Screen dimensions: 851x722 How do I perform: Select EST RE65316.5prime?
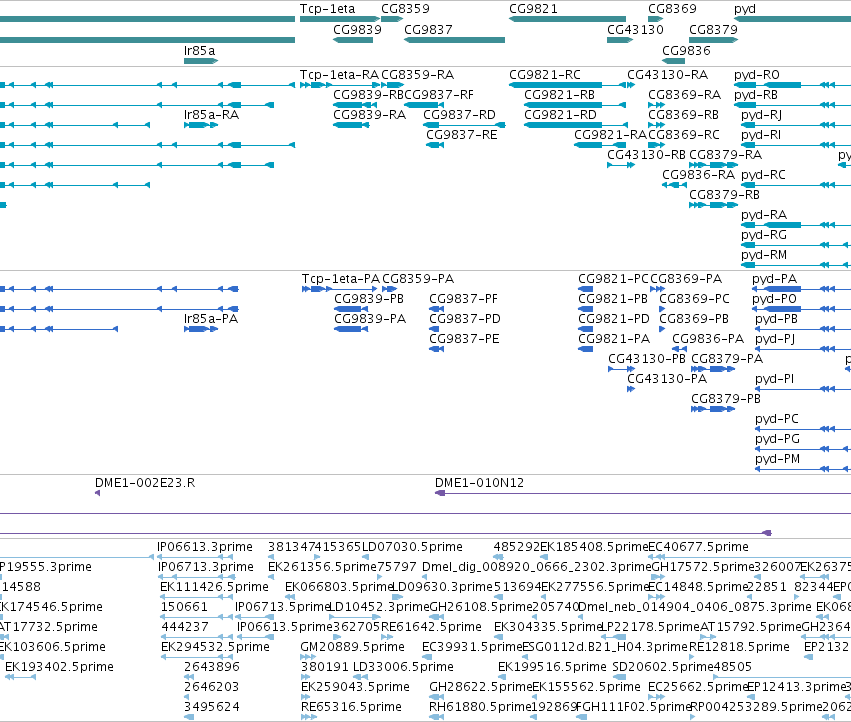(351, 707)
